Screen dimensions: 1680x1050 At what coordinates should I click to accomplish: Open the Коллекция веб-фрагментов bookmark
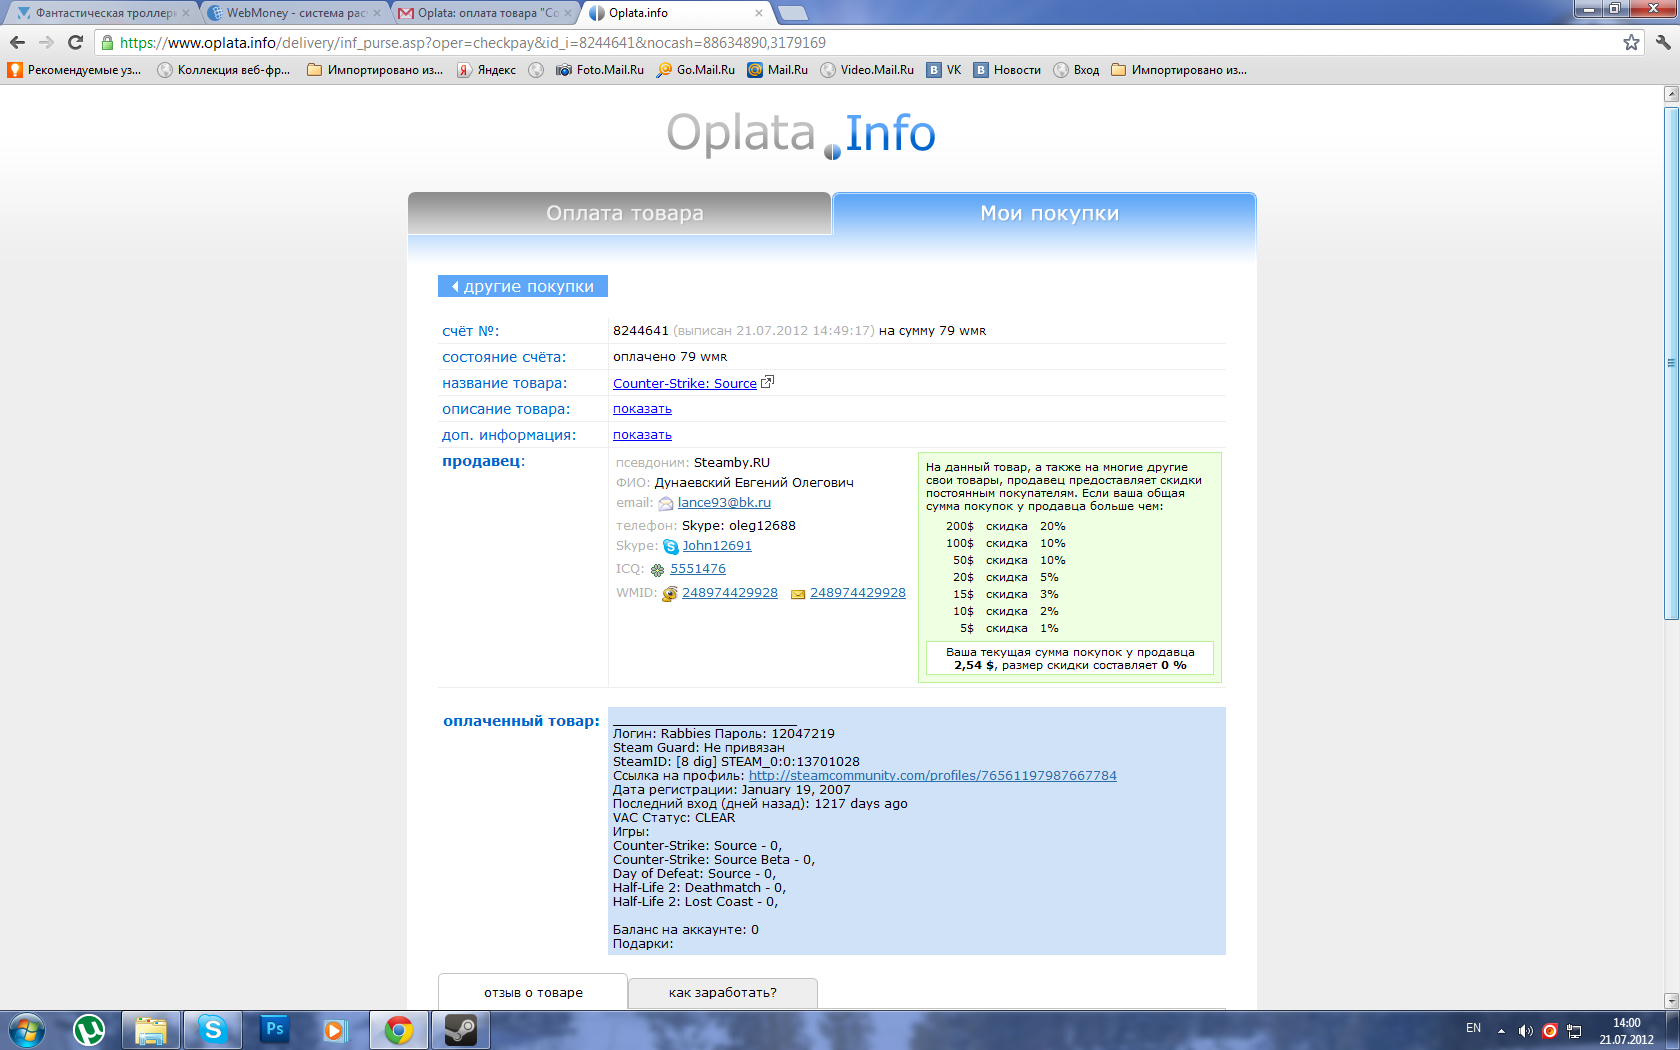pos(225,70)
